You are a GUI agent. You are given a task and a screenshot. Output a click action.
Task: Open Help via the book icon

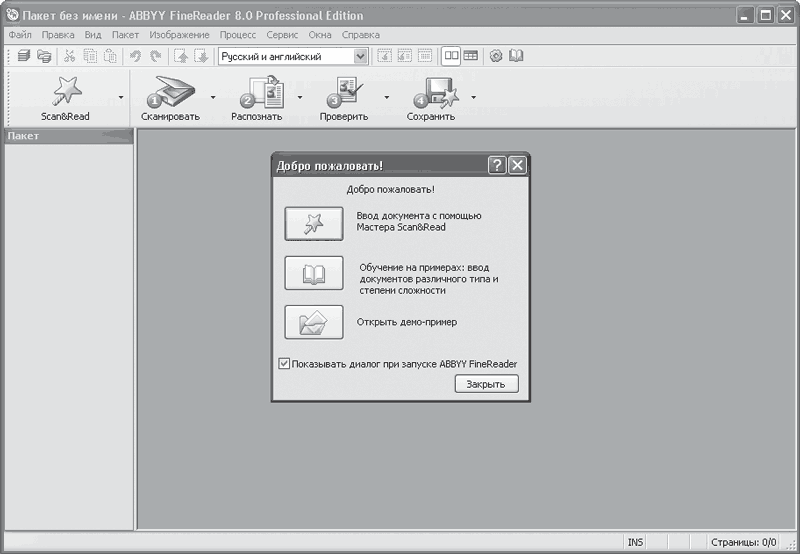click(516, 56)
